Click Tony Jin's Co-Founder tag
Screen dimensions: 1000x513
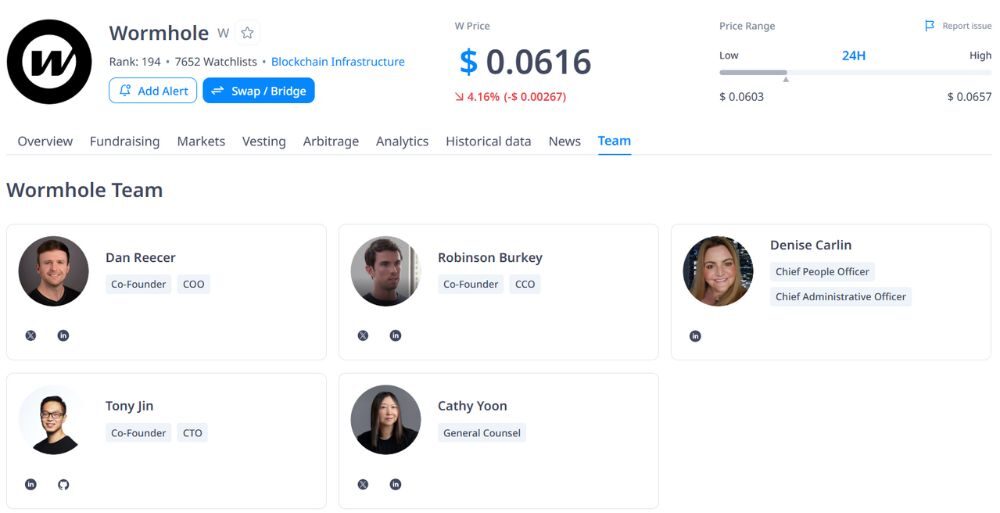(138, 433)
